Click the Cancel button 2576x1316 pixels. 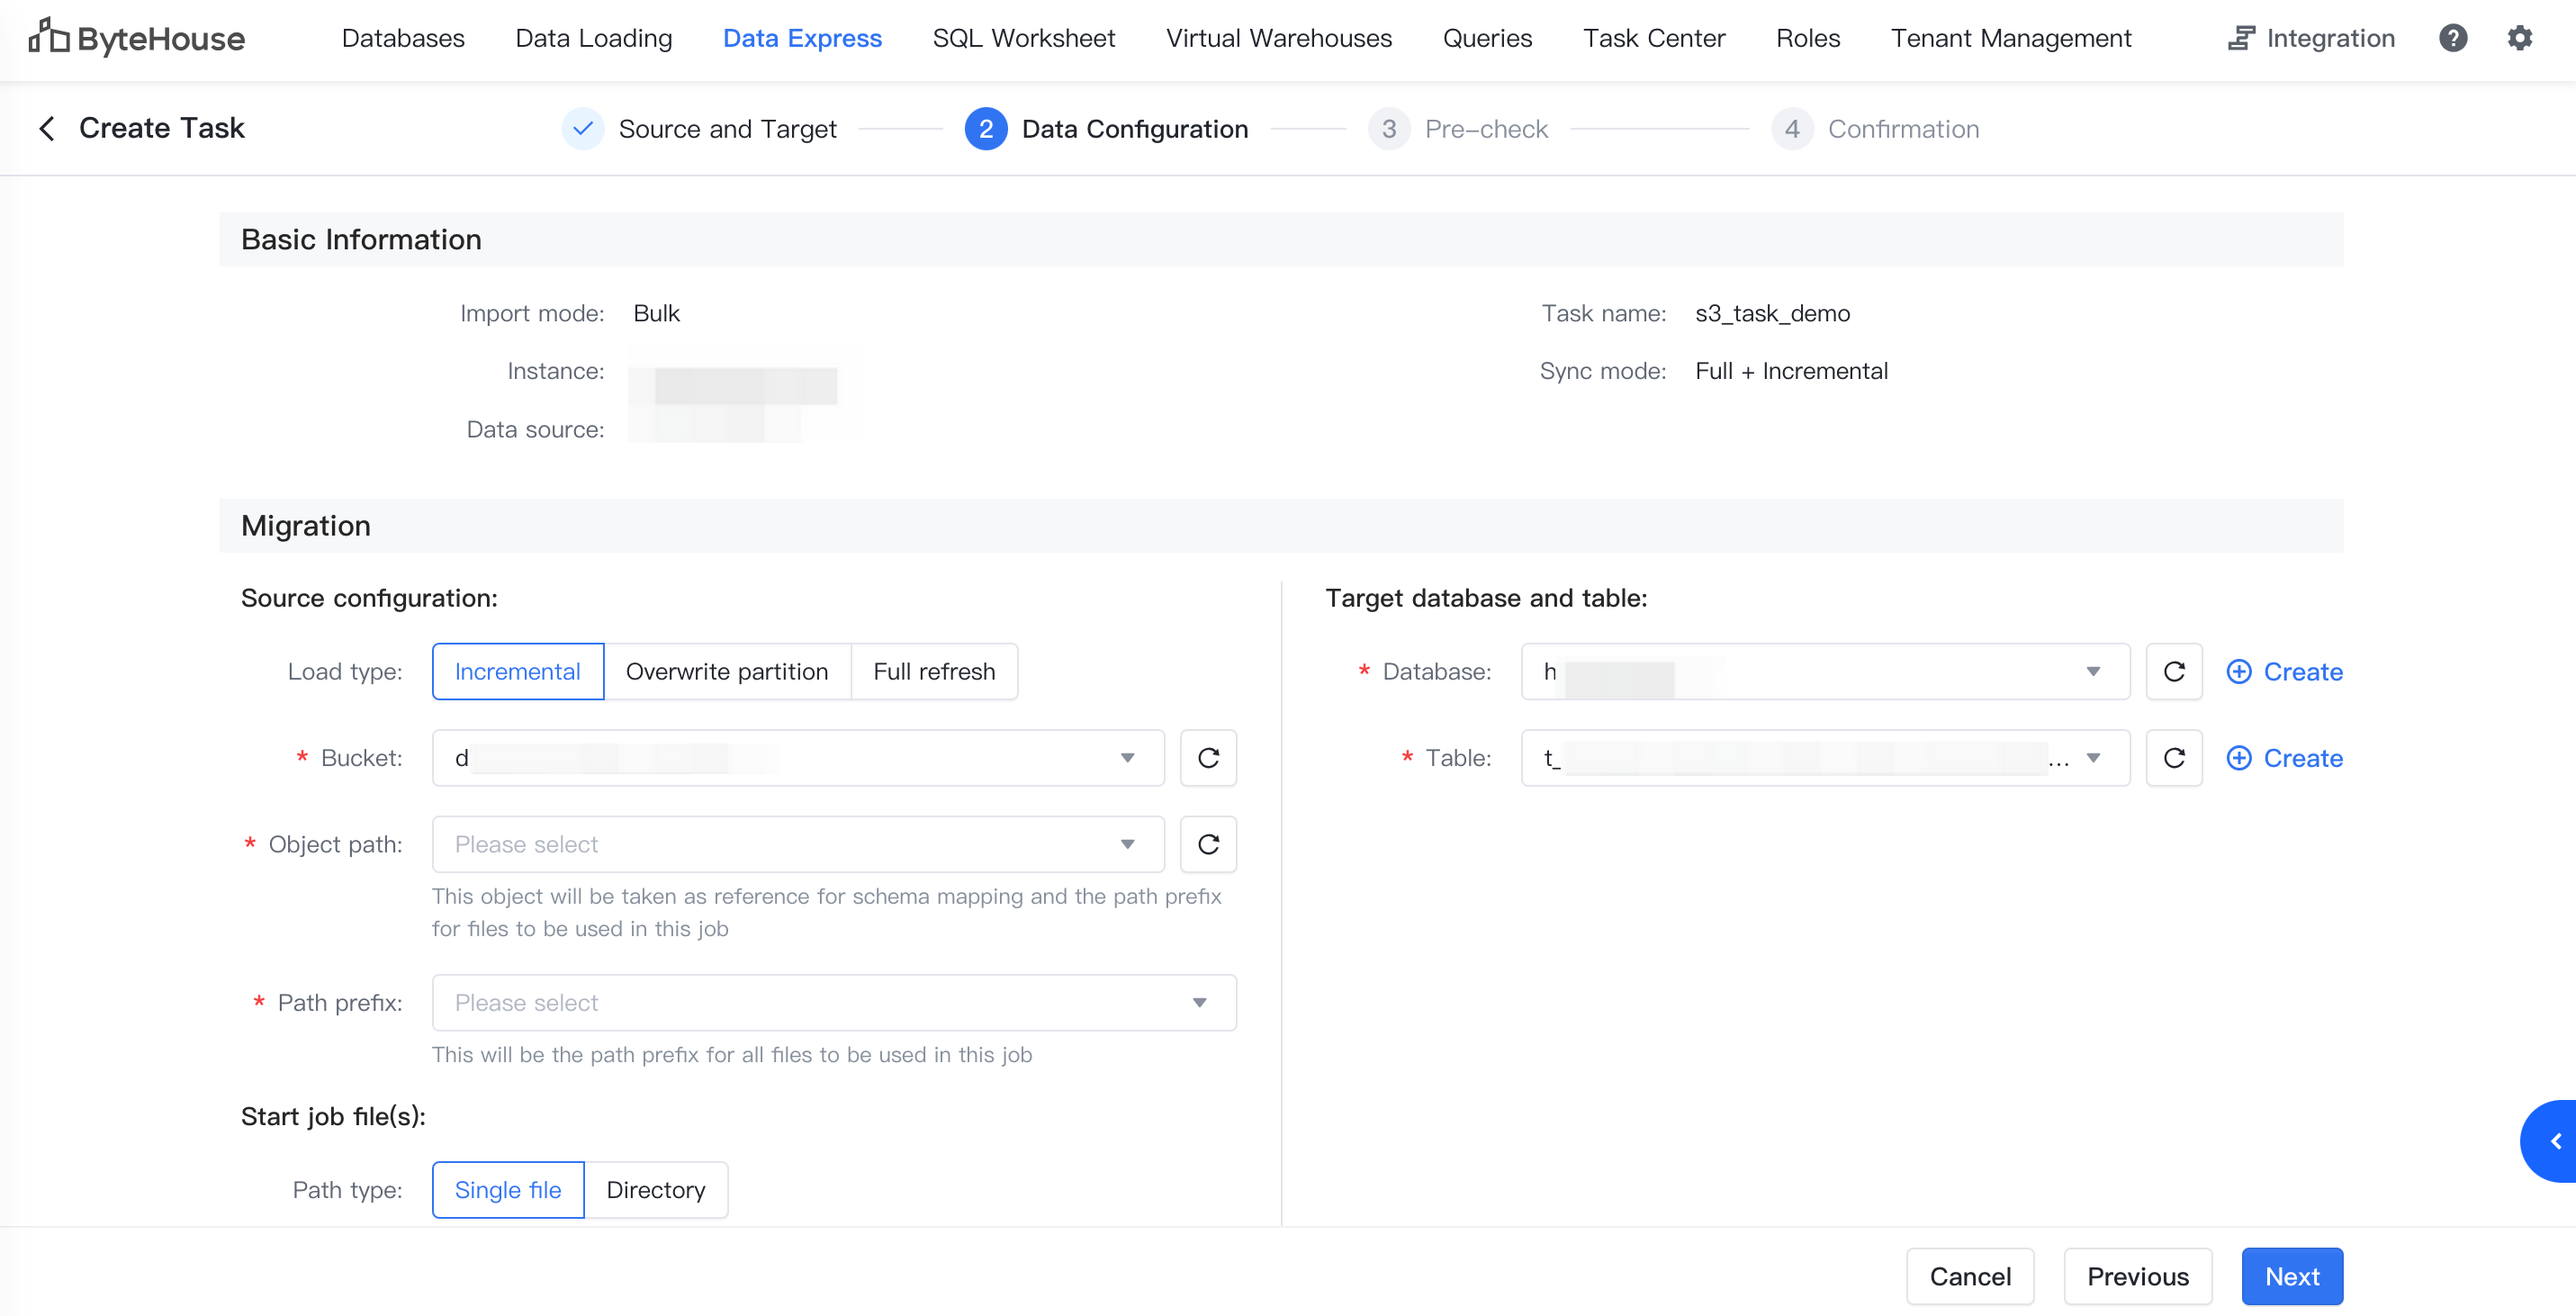coord(1970,1276)
